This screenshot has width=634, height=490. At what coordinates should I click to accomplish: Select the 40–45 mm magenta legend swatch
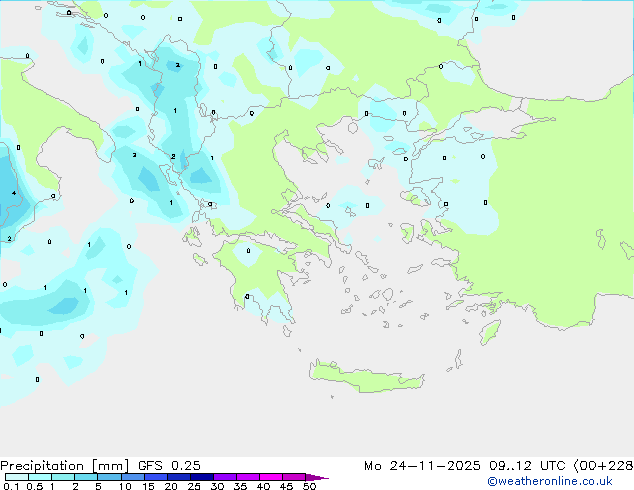pos(271,477)
